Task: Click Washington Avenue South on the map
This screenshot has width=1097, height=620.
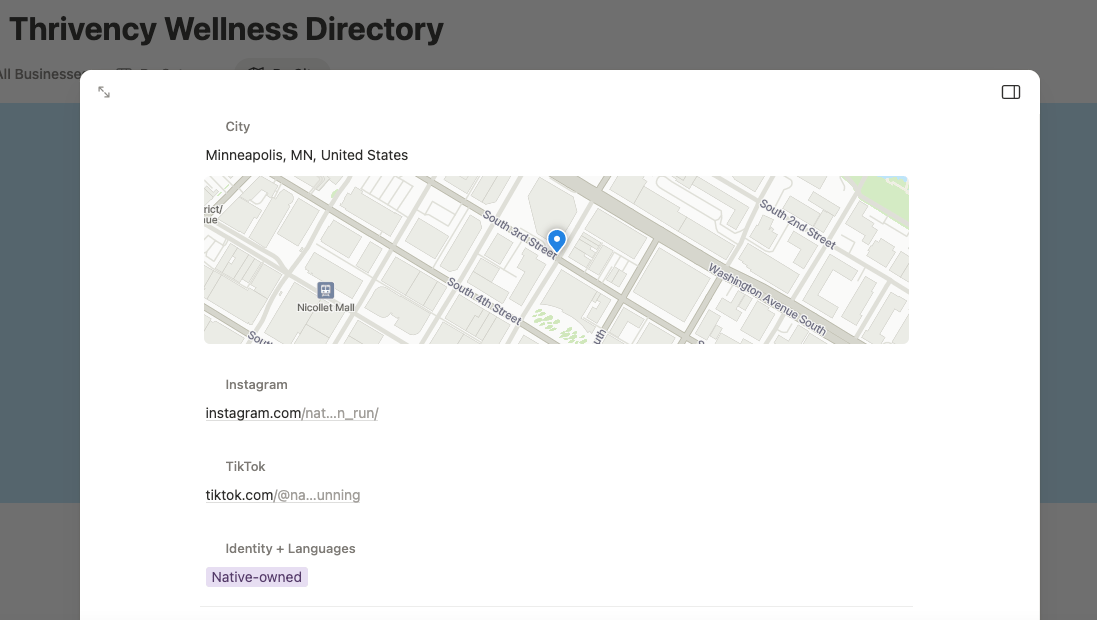Action: (767, 299)
